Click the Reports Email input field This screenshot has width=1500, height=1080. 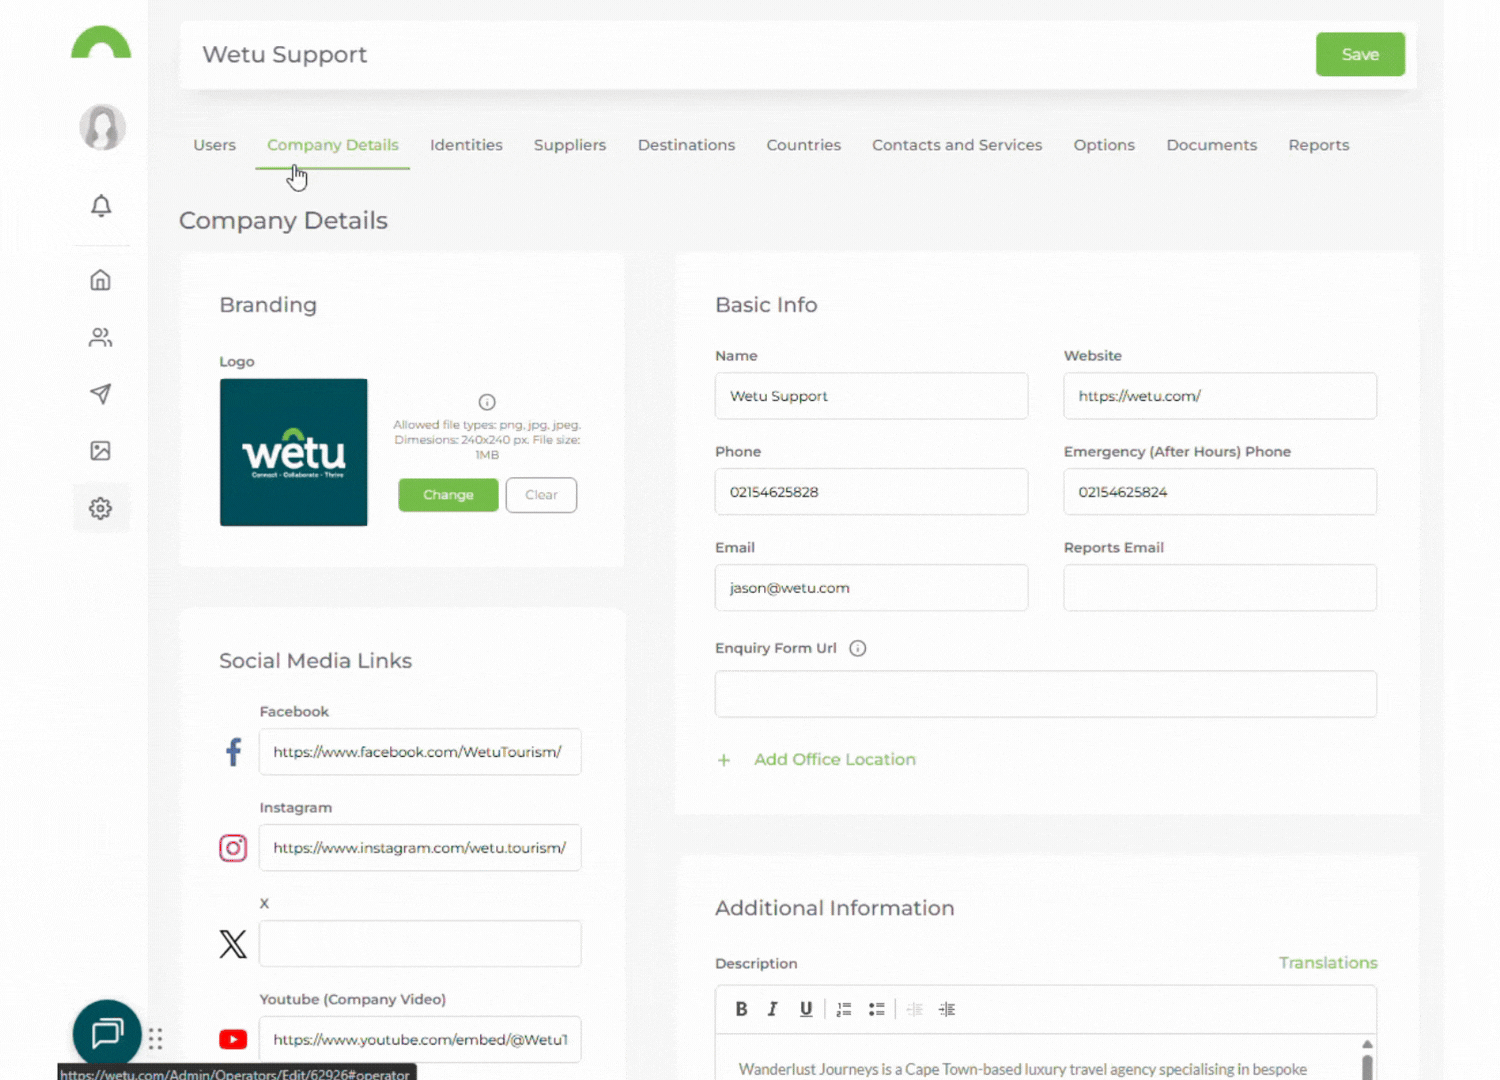1219,588
